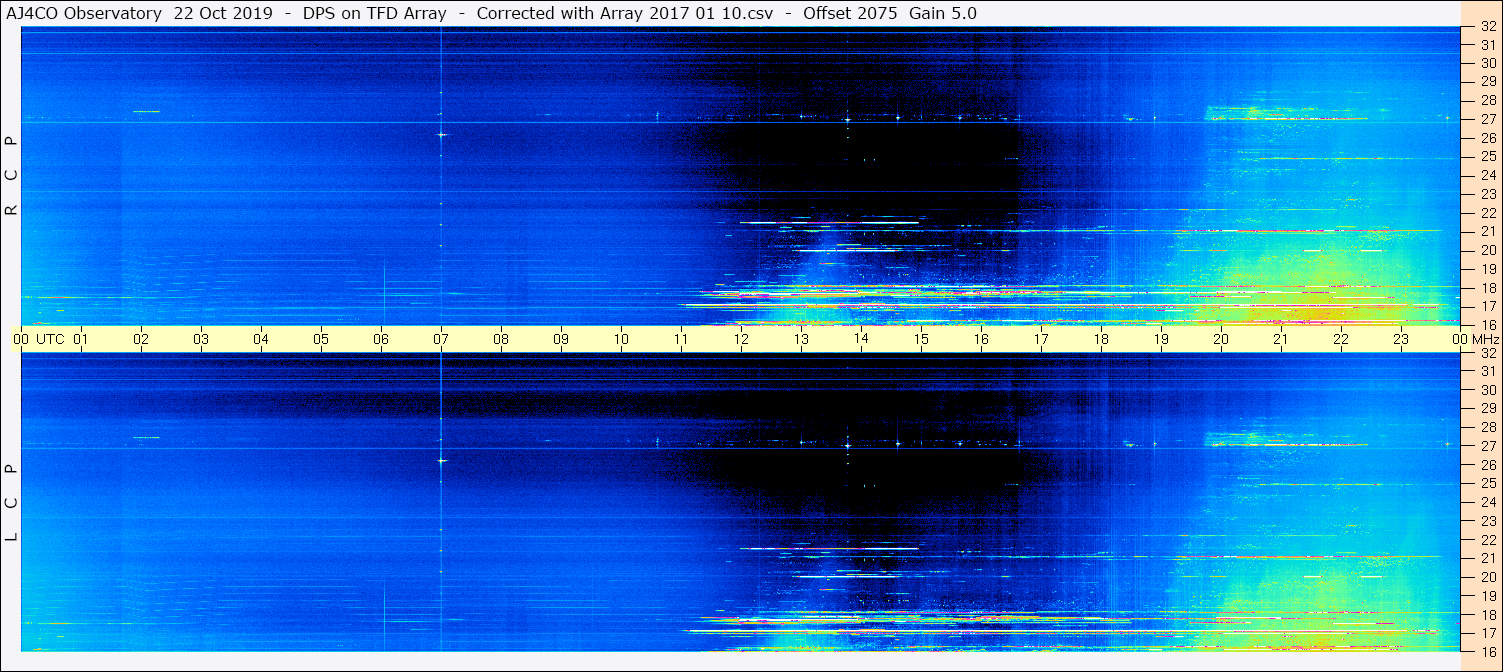The height and width of the screenshot is (672, 1503).
Task: Select the 16 MHz label on the lower frequency scale
Action: tap(1487, 650)
